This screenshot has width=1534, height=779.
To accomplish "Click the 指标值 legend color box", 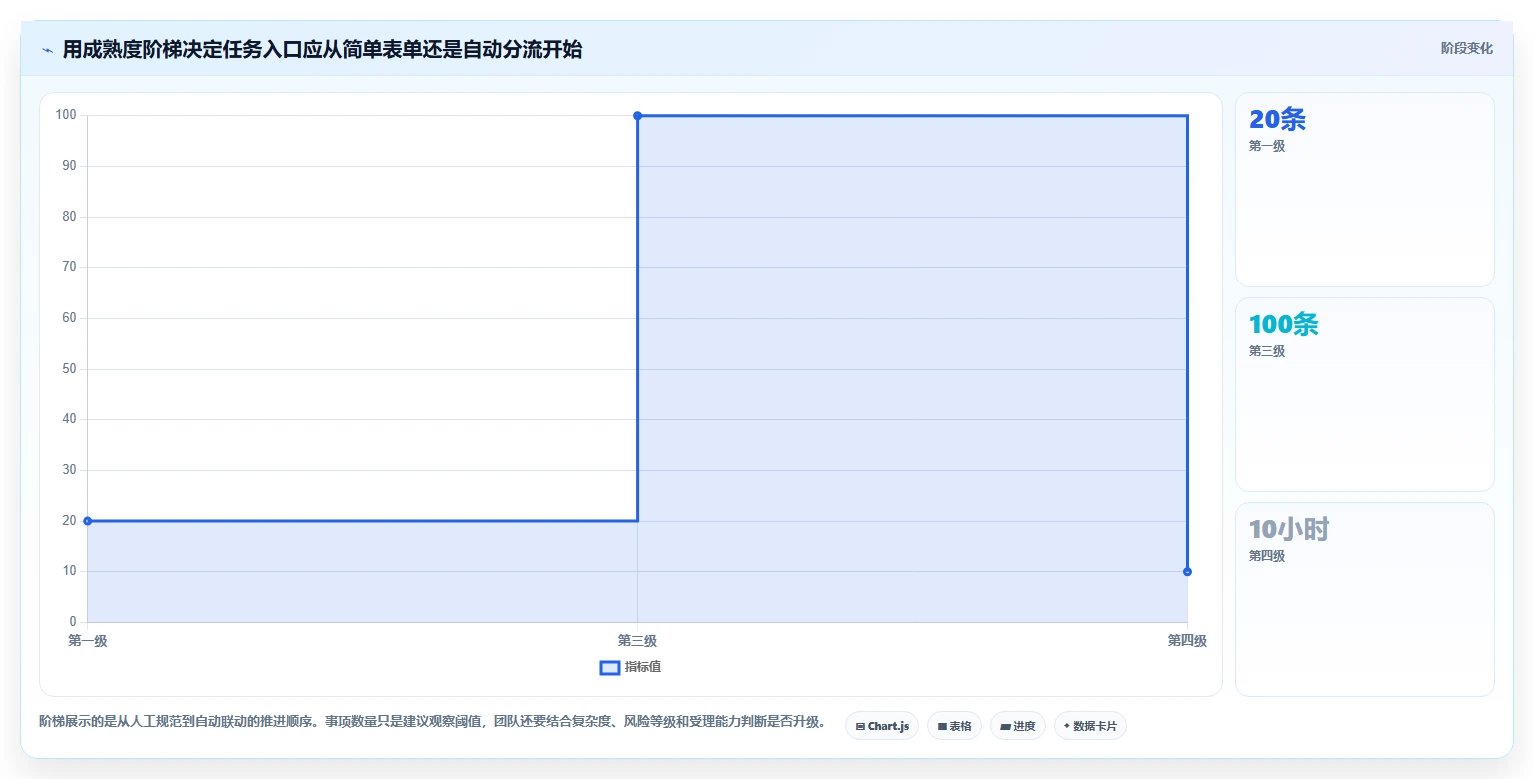I will tap(609, 667).
